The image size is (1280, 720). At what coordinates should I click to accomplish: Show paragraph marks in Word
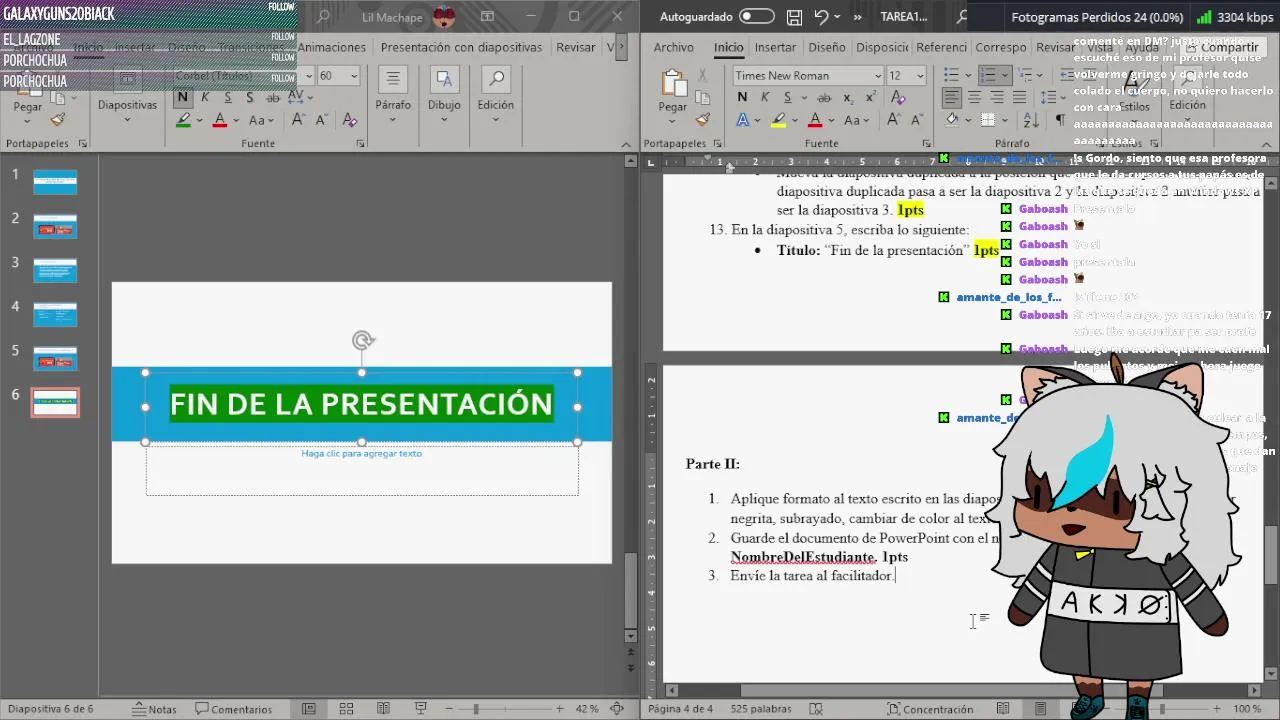coord(1060,120)
